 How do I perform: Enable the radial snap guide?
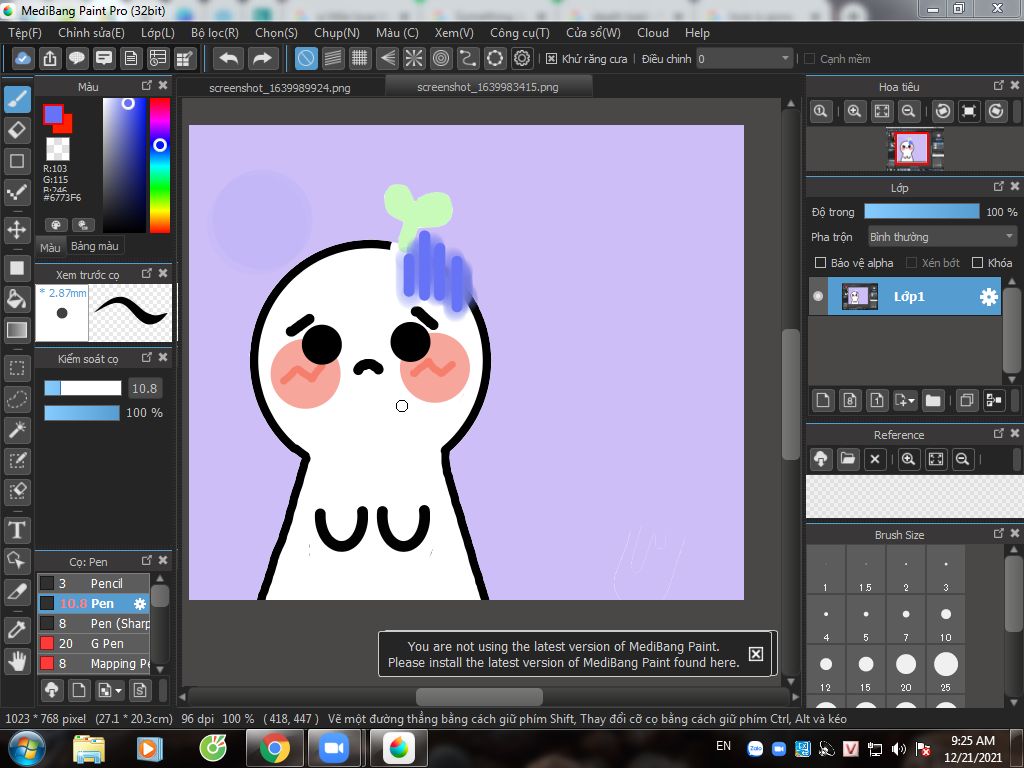414,59
